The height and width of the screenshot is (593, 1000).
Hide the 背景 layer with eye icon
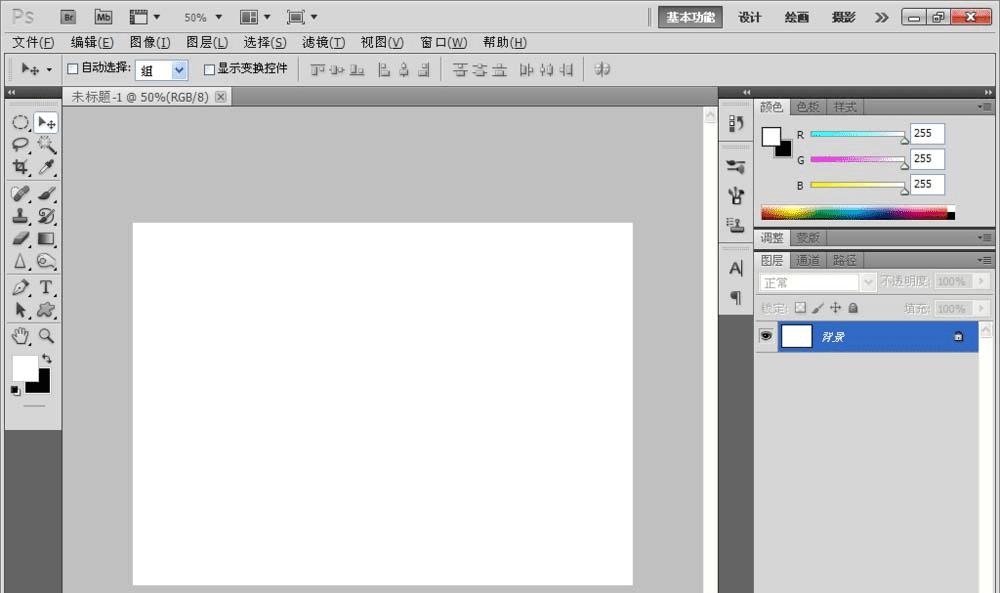pos(766,337)
